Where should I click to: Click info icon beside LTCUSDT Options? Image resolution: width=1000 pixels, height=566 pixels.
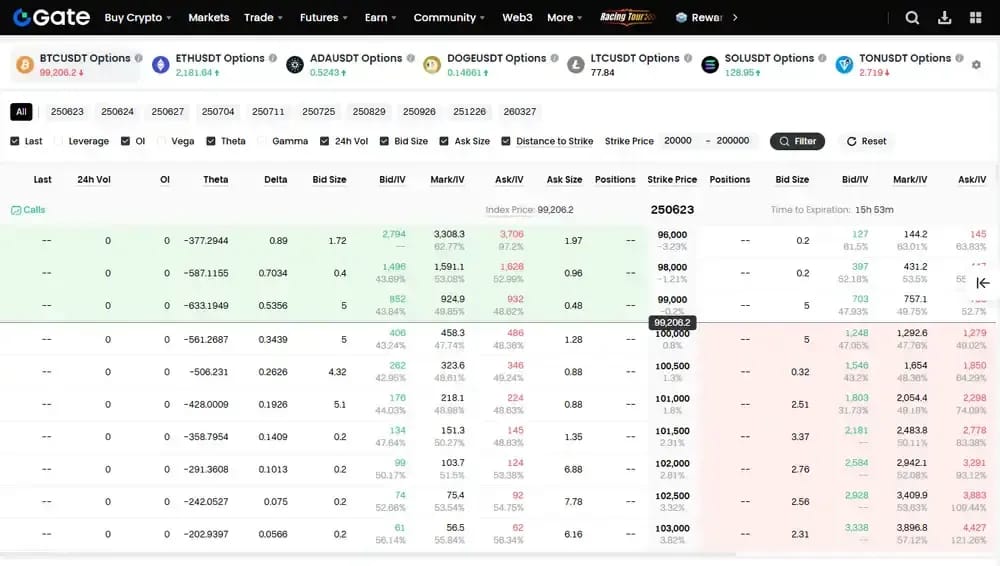688,58
